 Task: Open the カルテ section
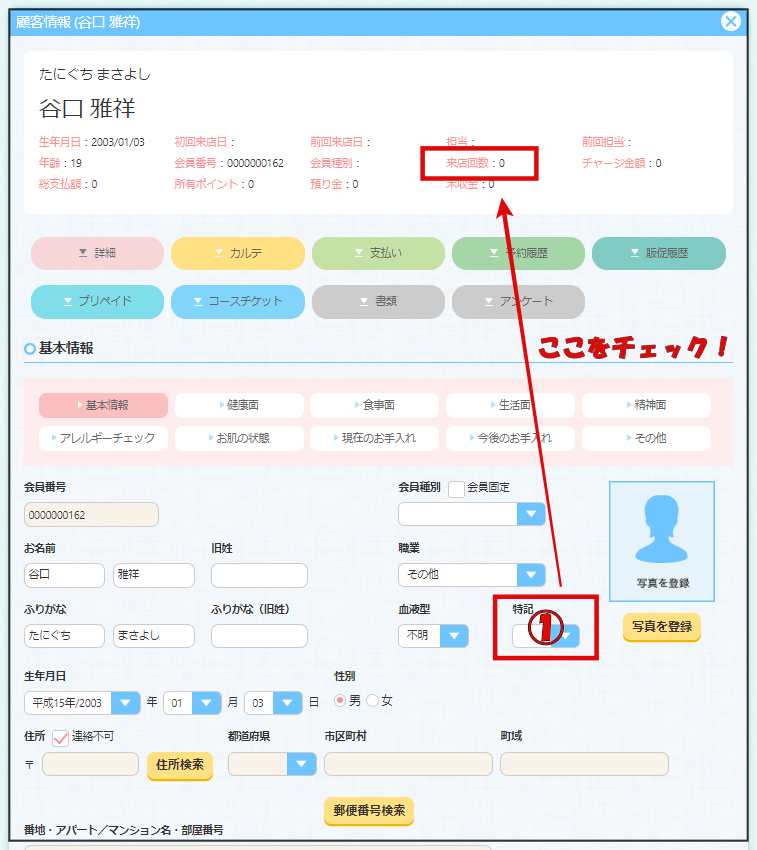238,254
